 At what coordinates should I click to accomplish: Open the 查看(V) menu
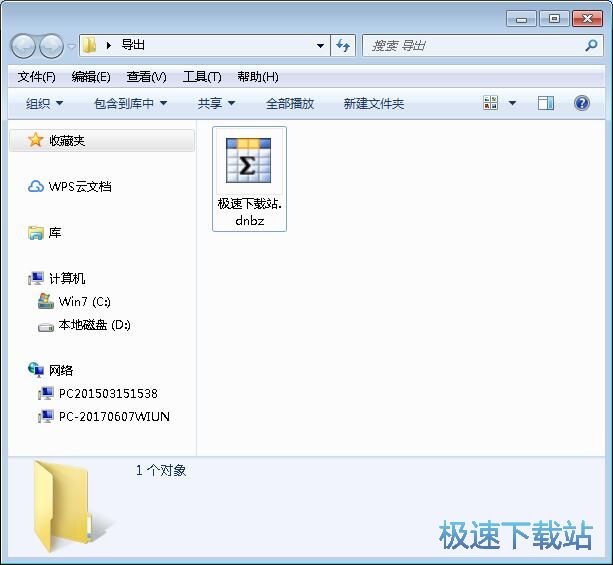point(146,77)
